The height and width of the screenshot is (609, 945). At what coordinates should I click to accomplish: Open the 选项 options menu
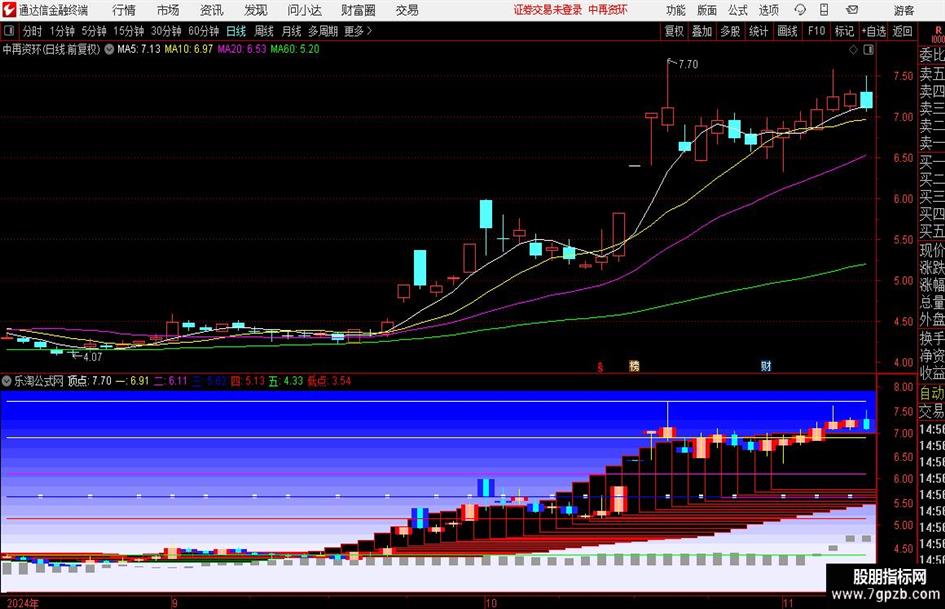(768, 10)
